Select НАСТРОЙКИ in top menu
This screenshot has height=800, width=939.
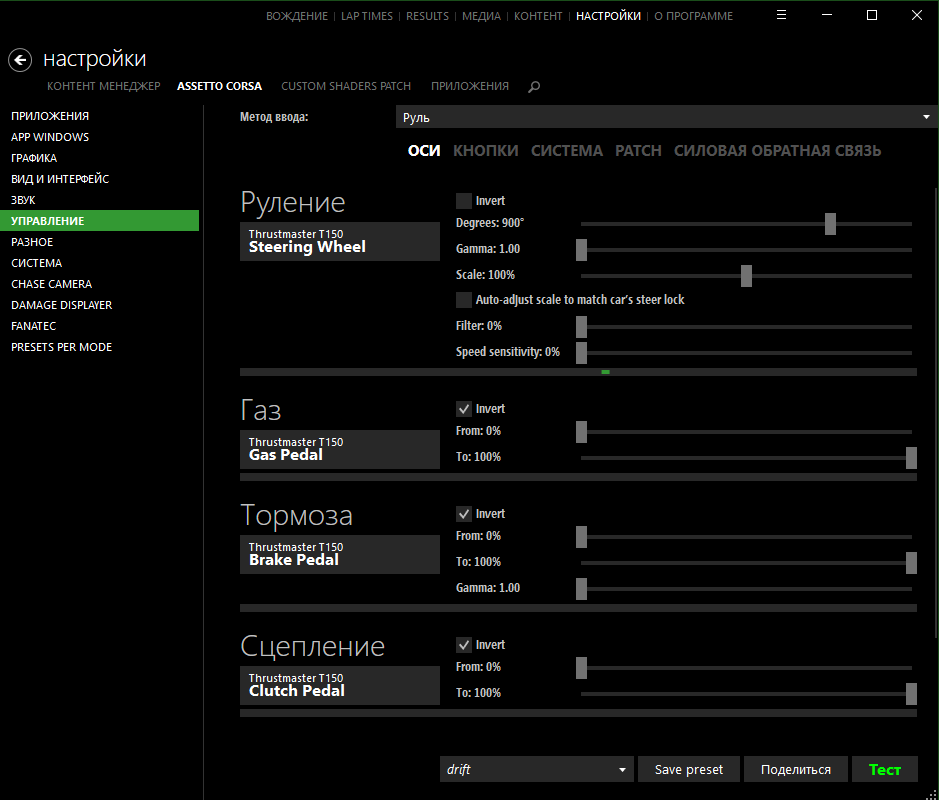click(608, 16)
